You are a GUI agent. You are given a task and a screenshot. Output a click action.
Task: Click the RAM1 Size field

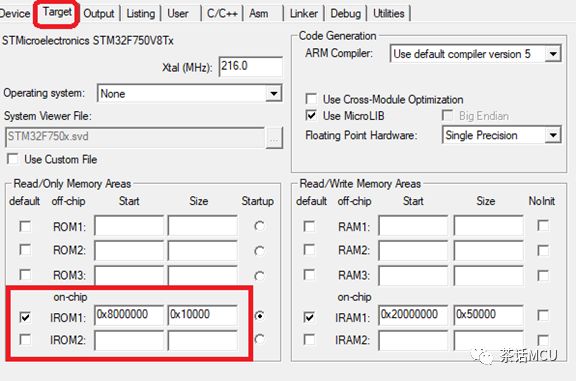point(489,226)
